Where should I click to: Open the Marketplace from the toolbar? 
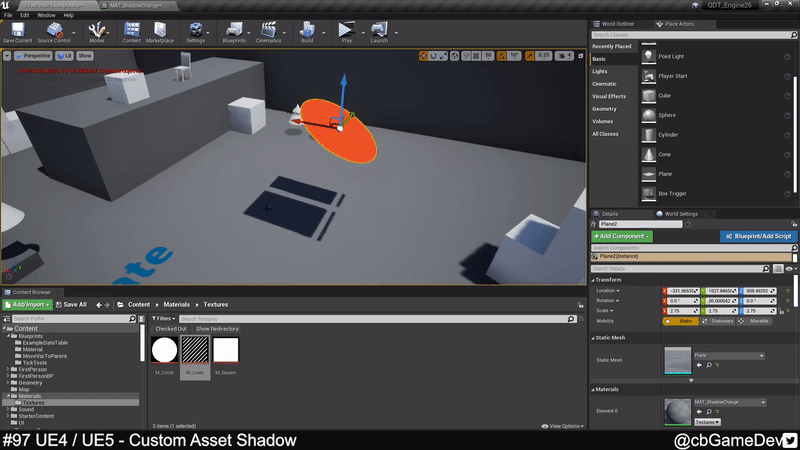(159, 31)
